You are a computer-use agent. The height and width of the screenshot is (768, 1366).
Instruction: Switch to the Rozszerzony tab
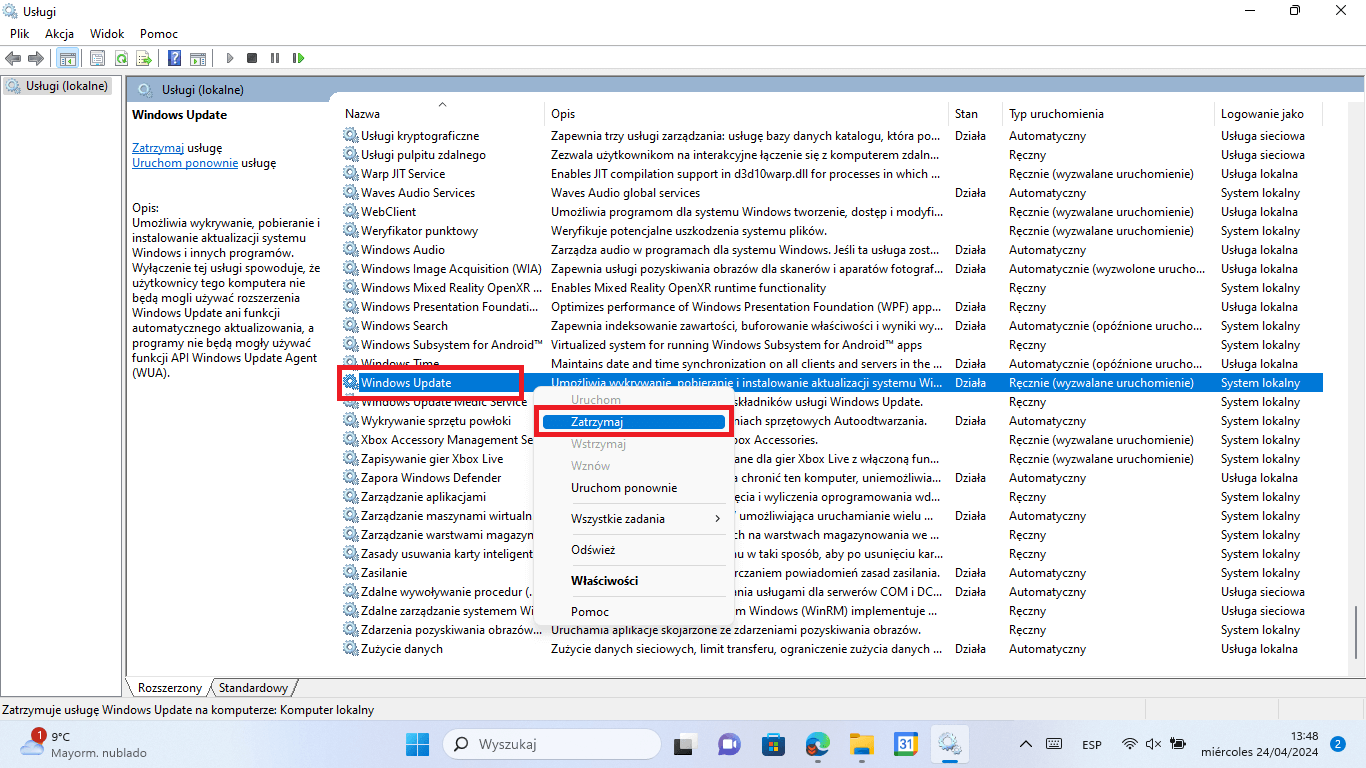point(169,688)
